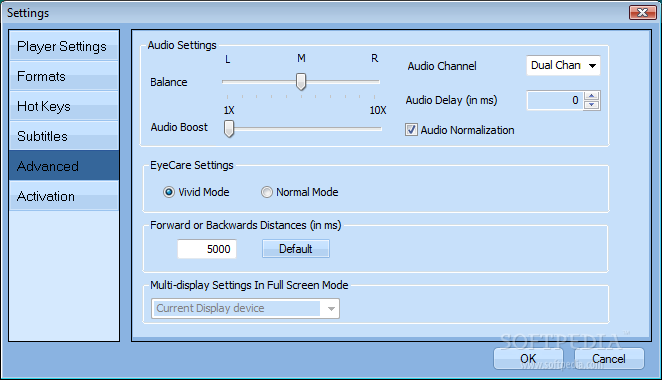Viewport: 662px width, 380px height.
Task: Click the forward/backward distance field
Action: 207,249
